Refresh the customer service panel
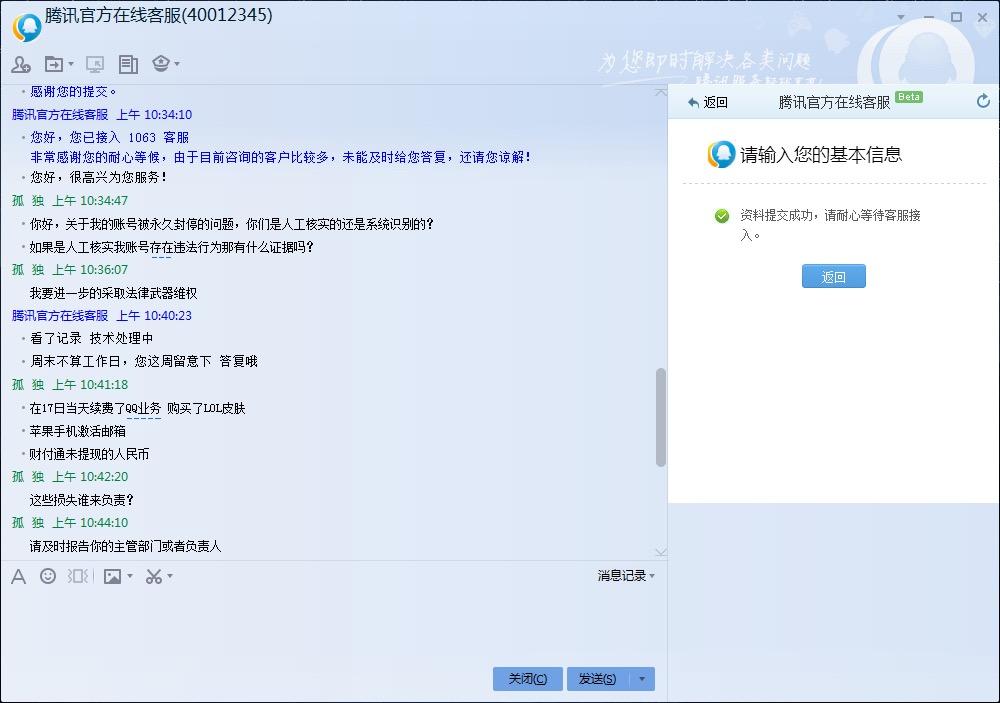Viewport: 1000px width, 703px height. (x=983, y=101)
